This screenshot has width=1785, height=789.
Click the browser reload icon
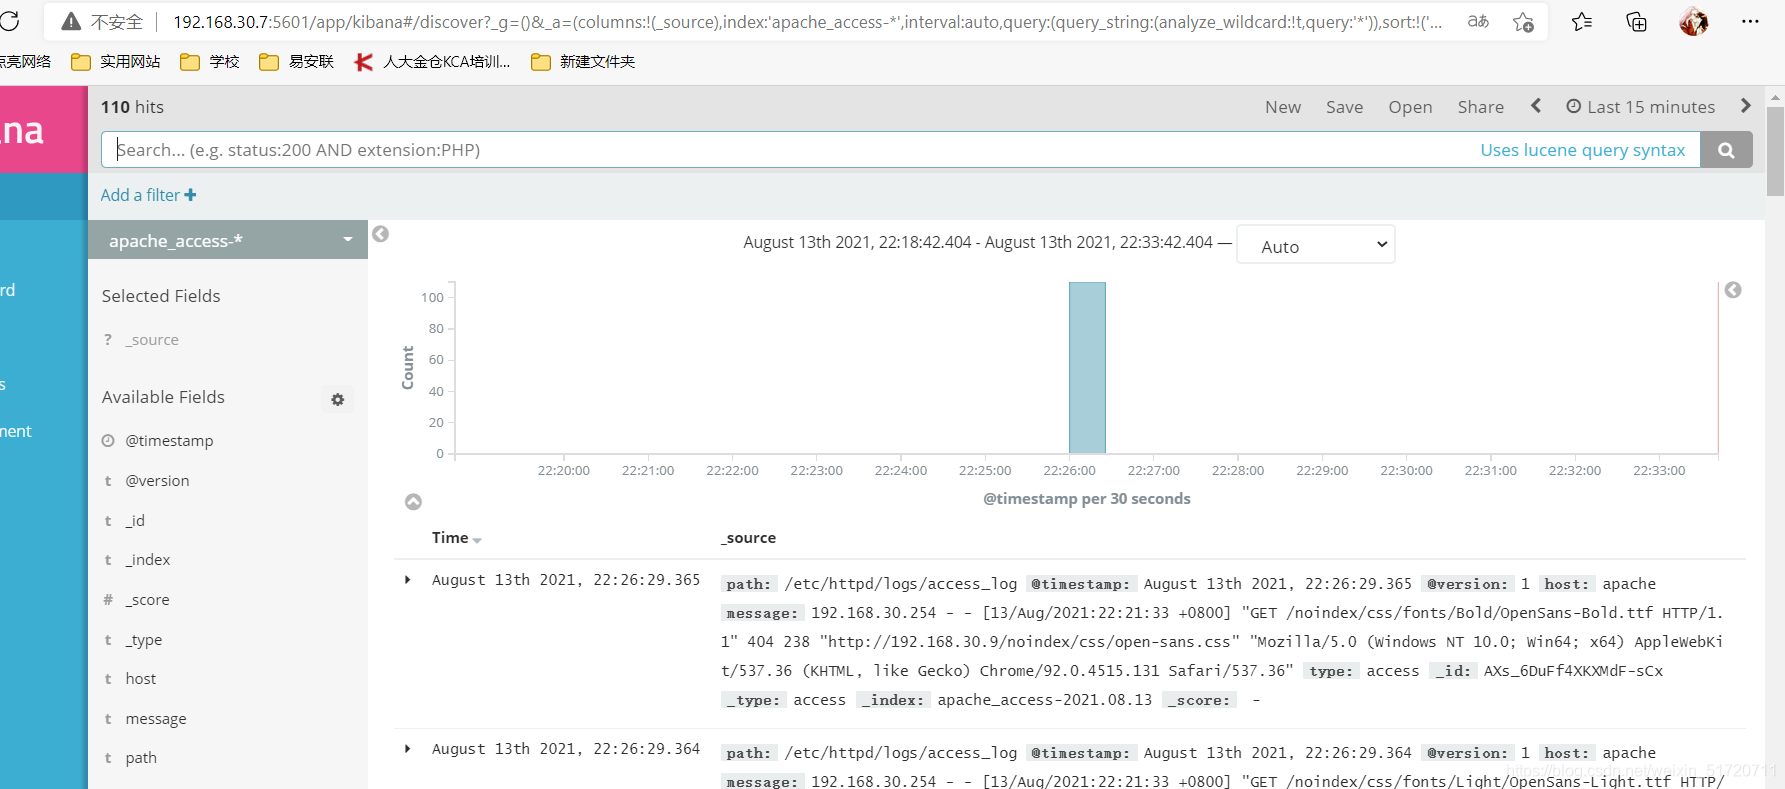pos(9,21)
